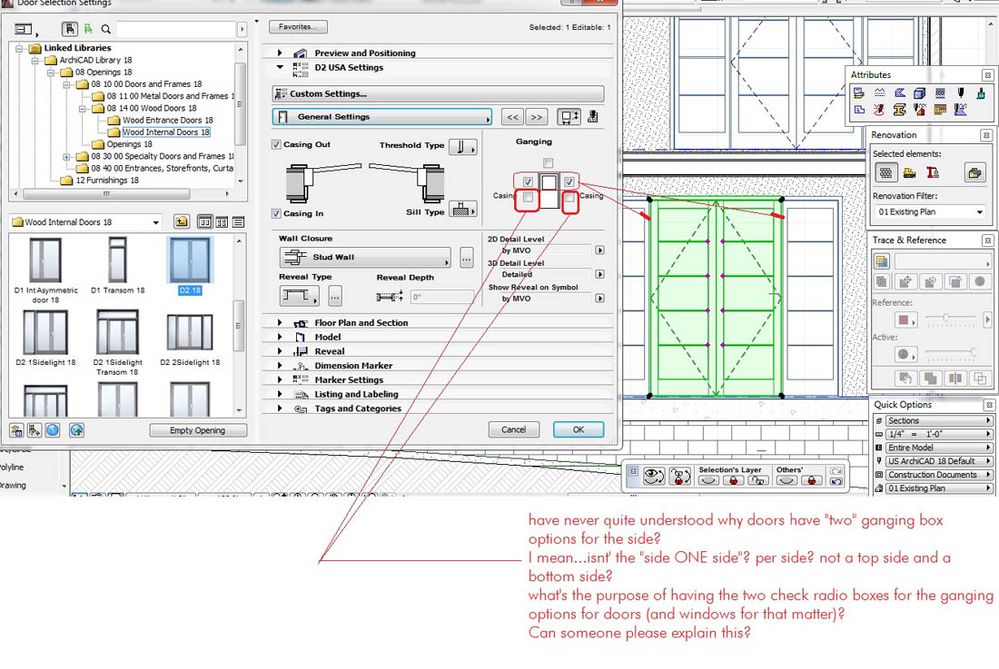Image resolution: width=999 pixels, height=669 pixels.
Task: Open the Sections quick option menu
Action: 938,421
